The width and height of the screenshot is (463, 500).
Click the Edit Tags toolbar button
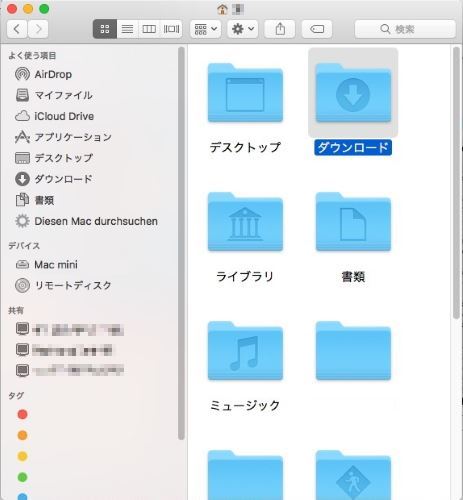click(317, 29)
